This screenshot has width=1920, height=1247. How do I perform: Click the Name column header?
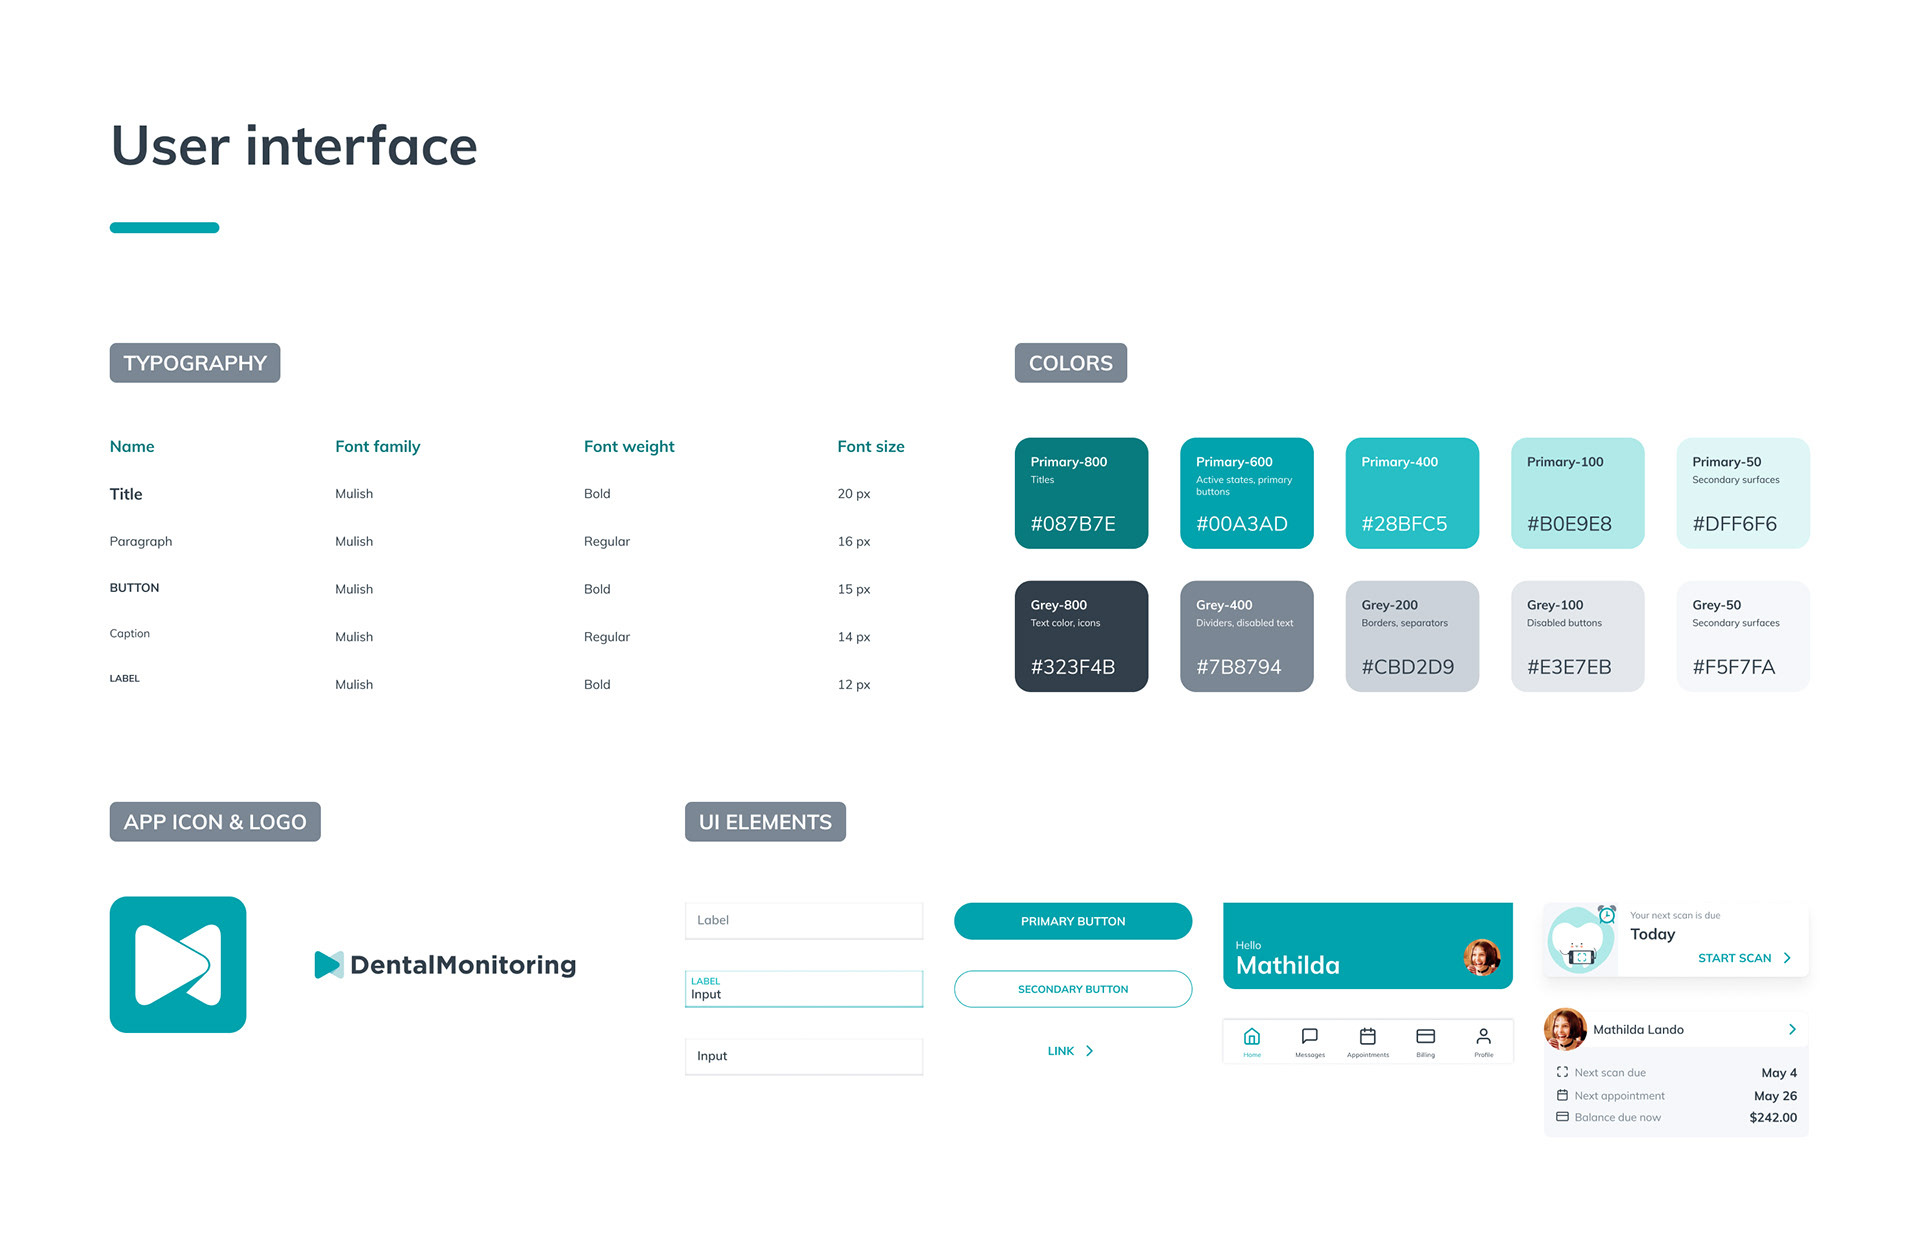132,446
